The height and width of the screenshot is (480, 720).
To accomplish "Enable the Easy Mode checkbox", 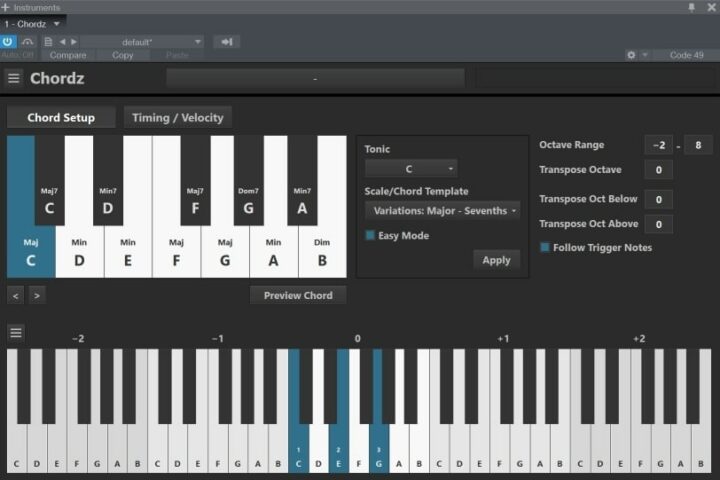I will tap(371, 236).
